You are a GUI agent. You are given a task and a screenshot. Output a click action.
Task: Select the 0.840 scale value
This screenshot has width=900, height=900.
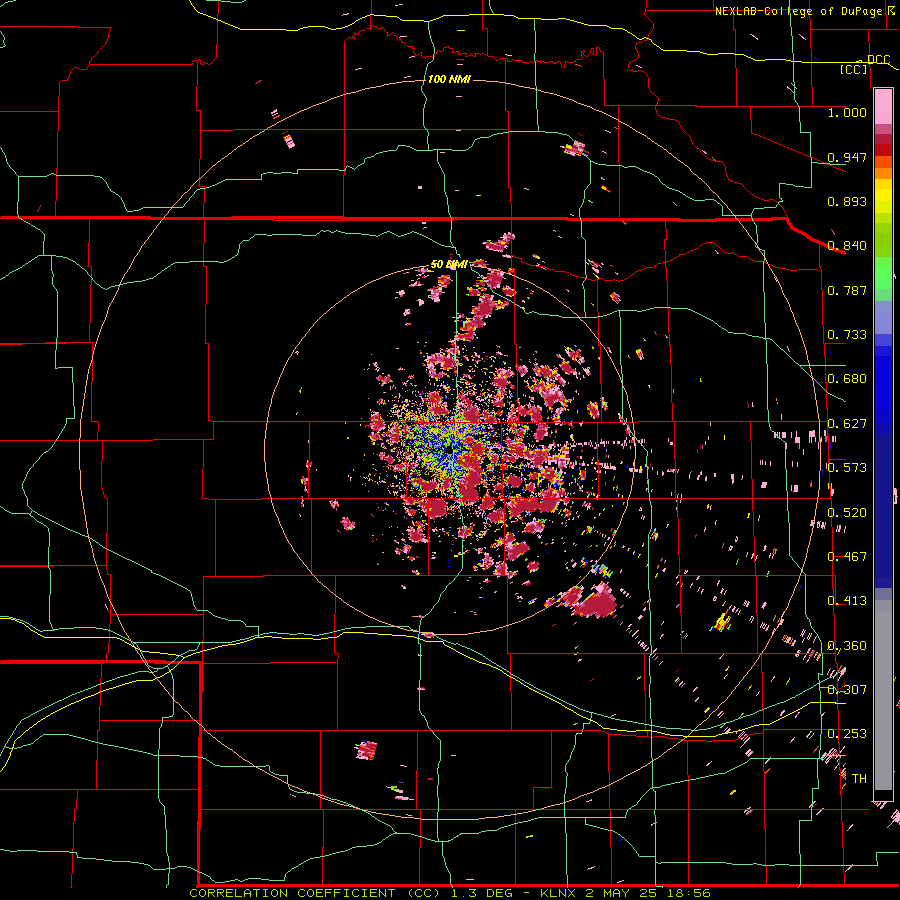point(847,246)
